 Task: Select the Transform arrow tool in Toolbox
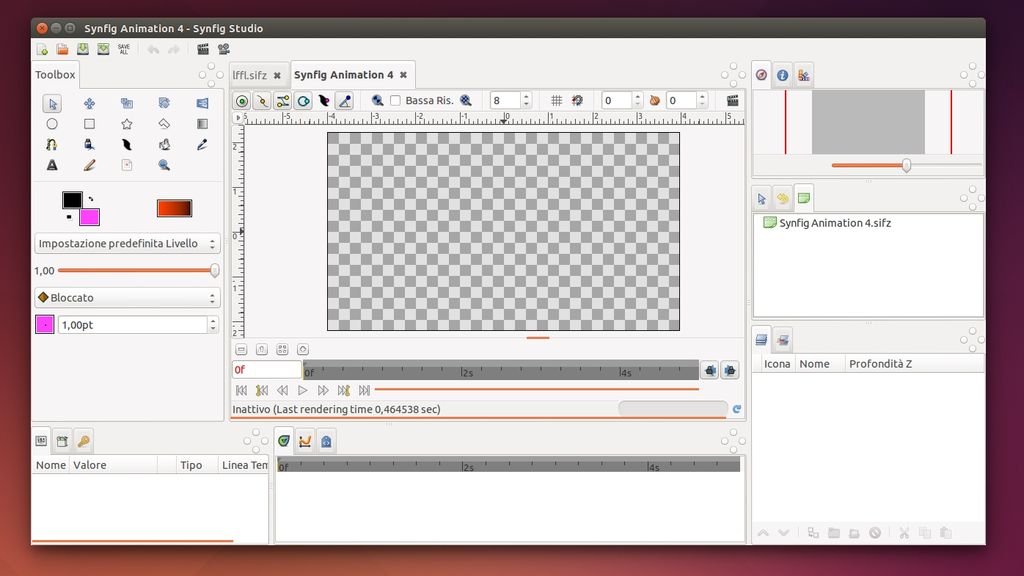coord(52,104)
